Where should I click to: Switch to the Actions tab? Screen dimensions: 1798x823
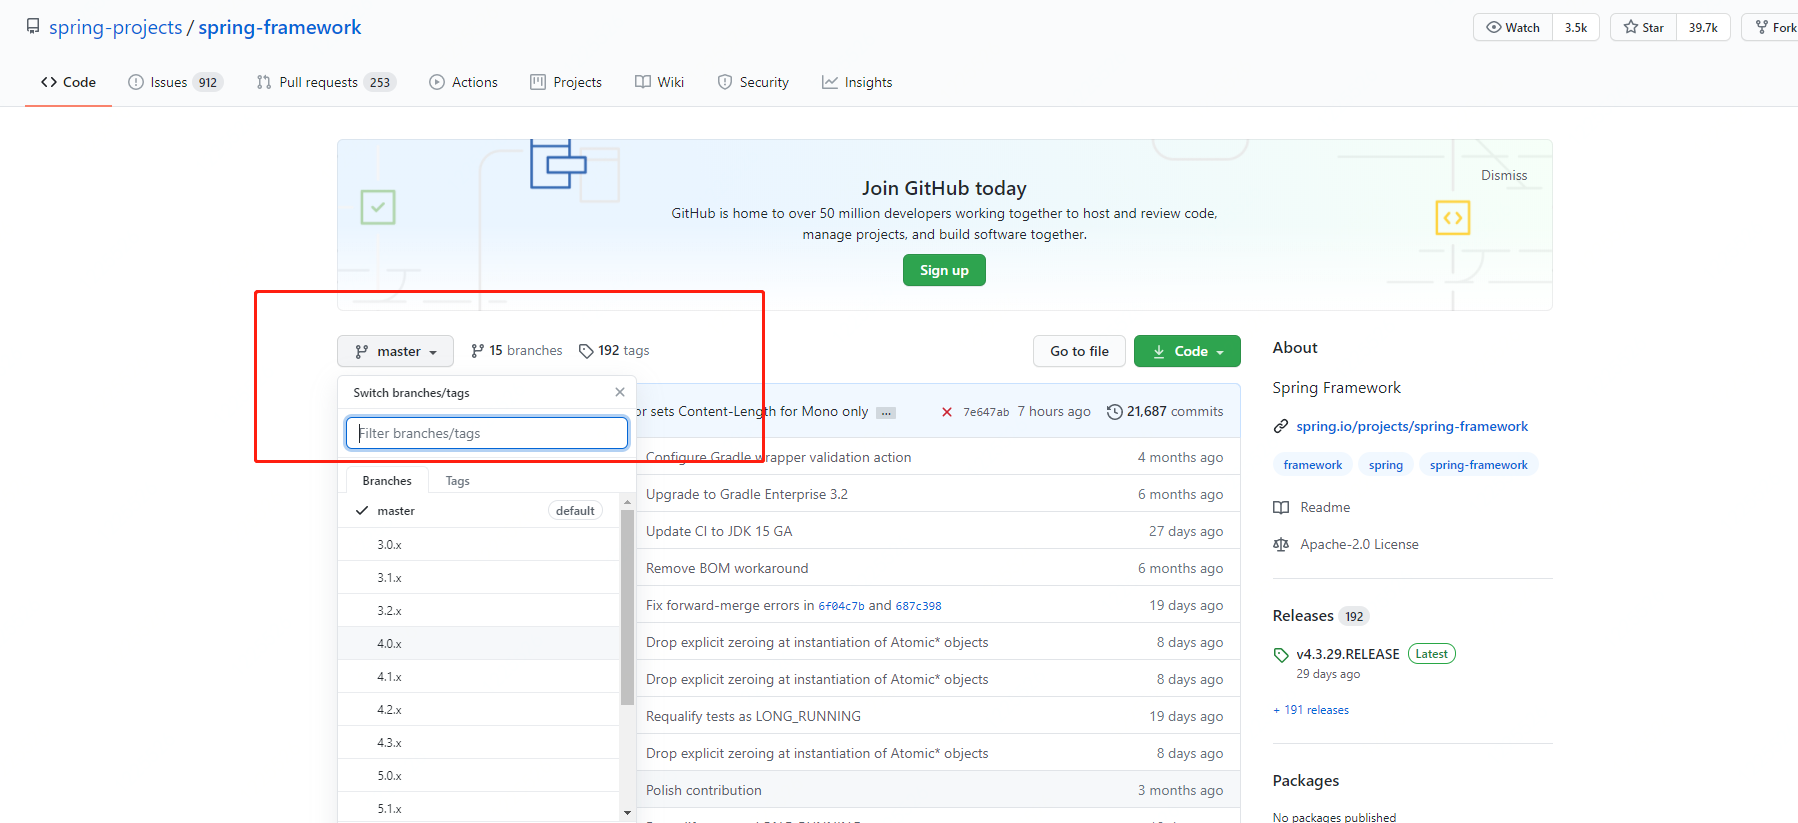(x=463, y=82)
